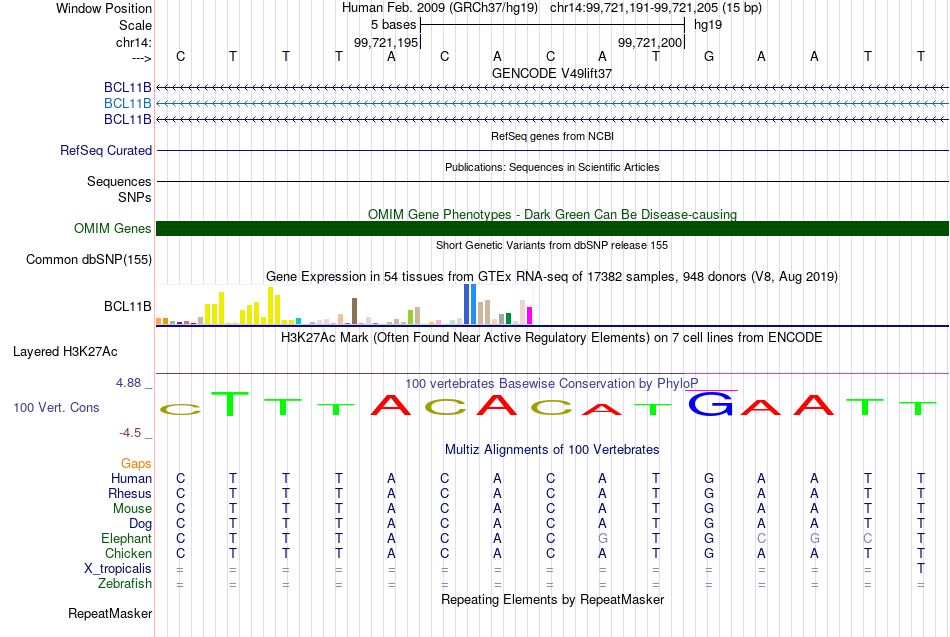Viewport: 950px width, 637px height.
Task: Click the Gaps label
Action: [x=136, y=464]
